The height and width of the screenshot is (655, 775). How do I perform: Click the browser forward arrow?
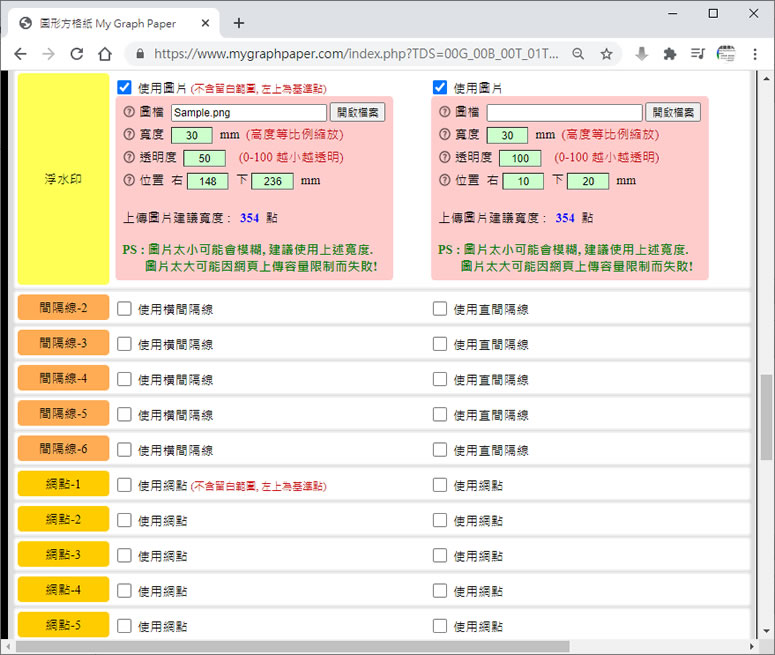click(x=48, y=53)
